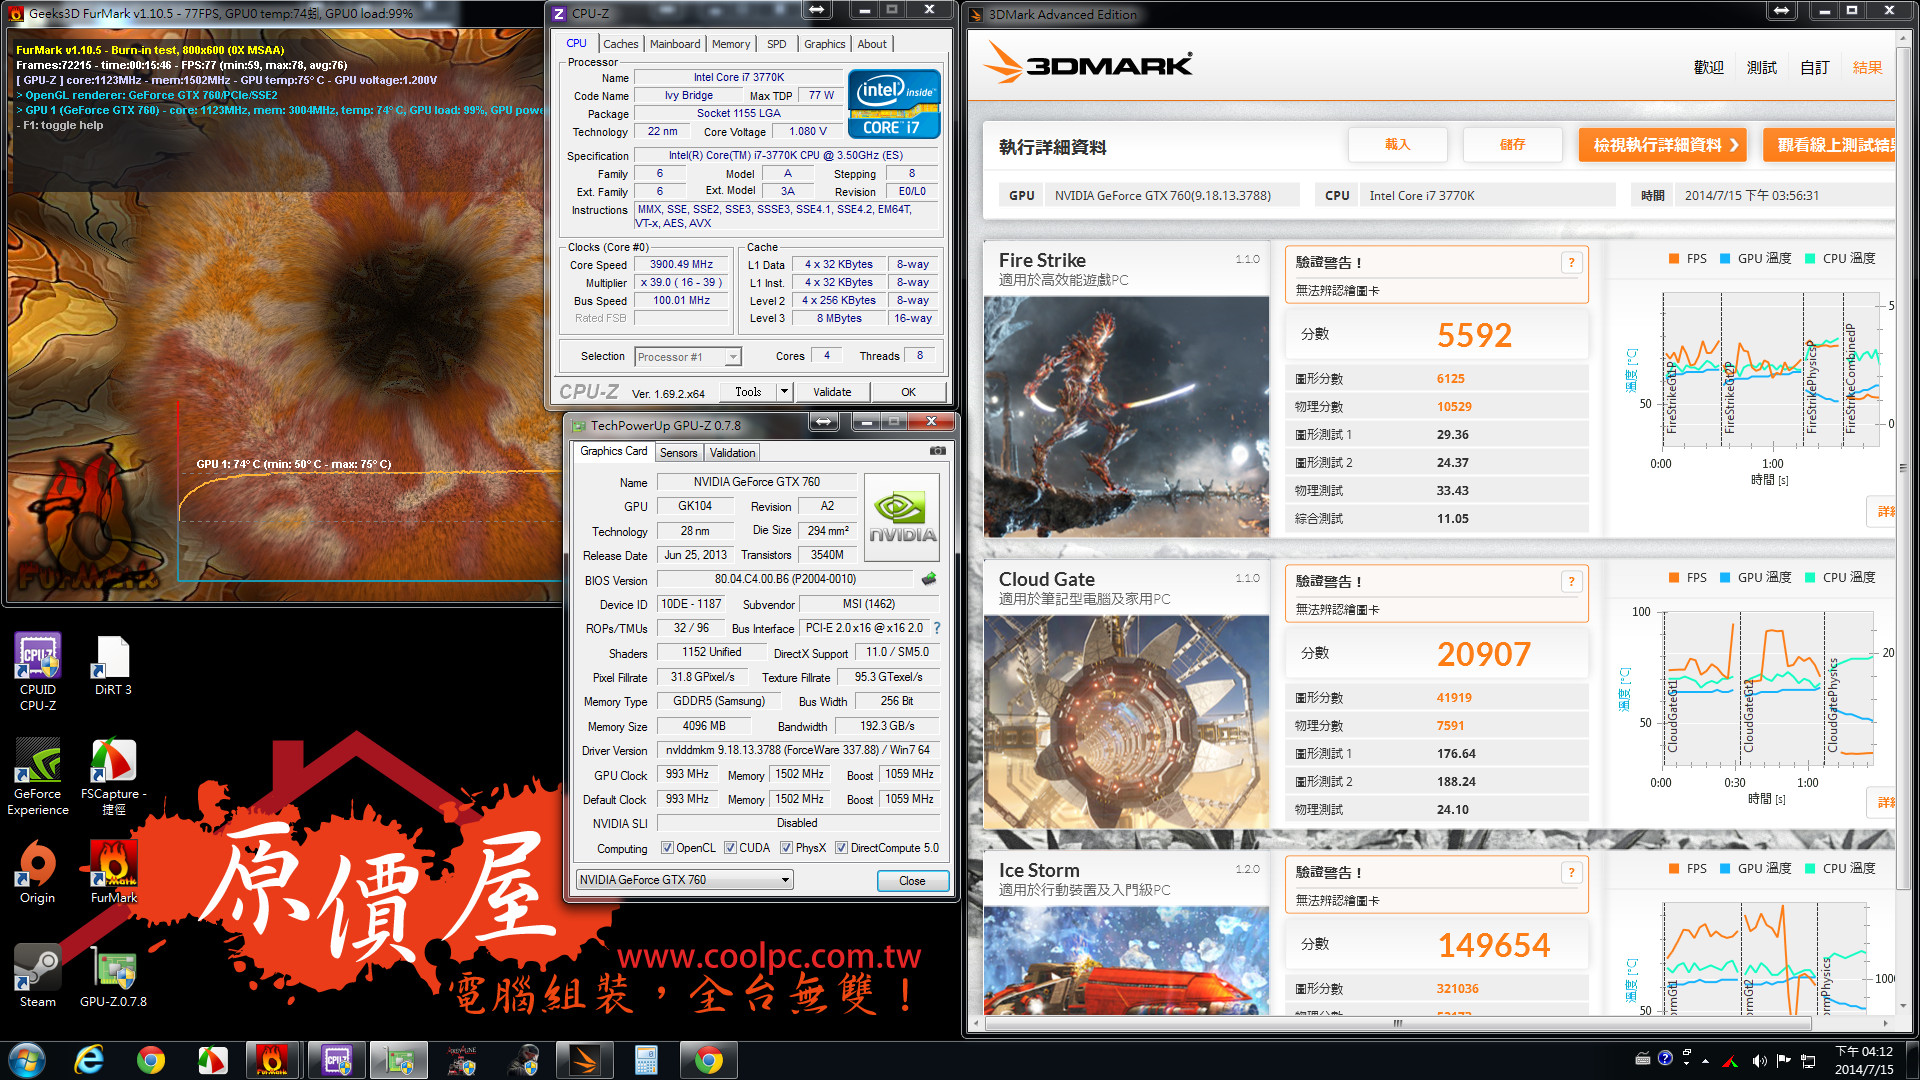The height and width of the screenshot is (1080, 1920).
Task: Click the bus interface question mark in GPU-Z
Action: (x=937, y=628)
